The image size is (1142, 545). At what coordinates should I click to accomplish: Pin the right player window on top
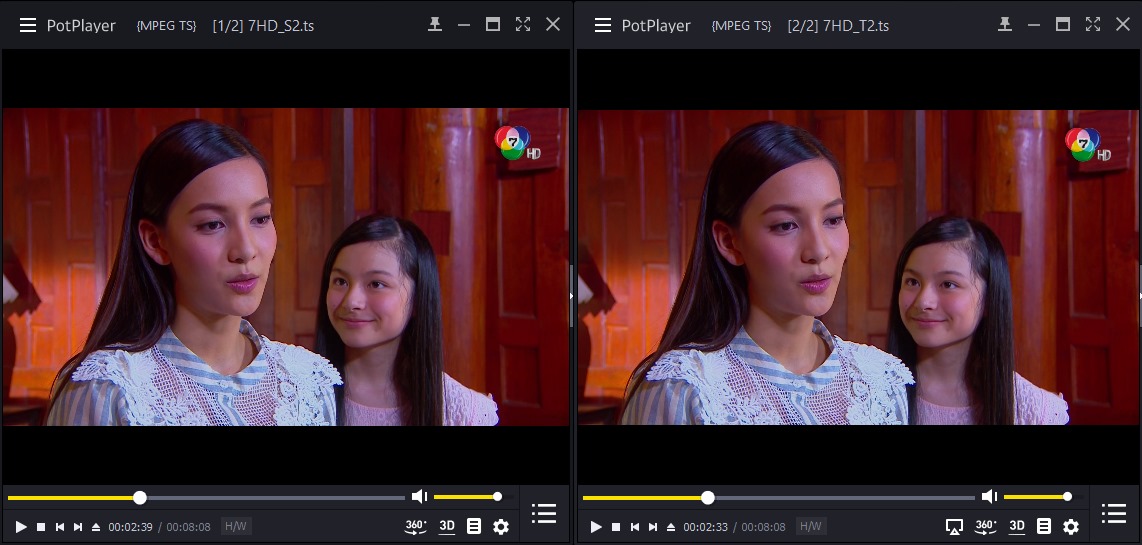tap(1005, 24)
